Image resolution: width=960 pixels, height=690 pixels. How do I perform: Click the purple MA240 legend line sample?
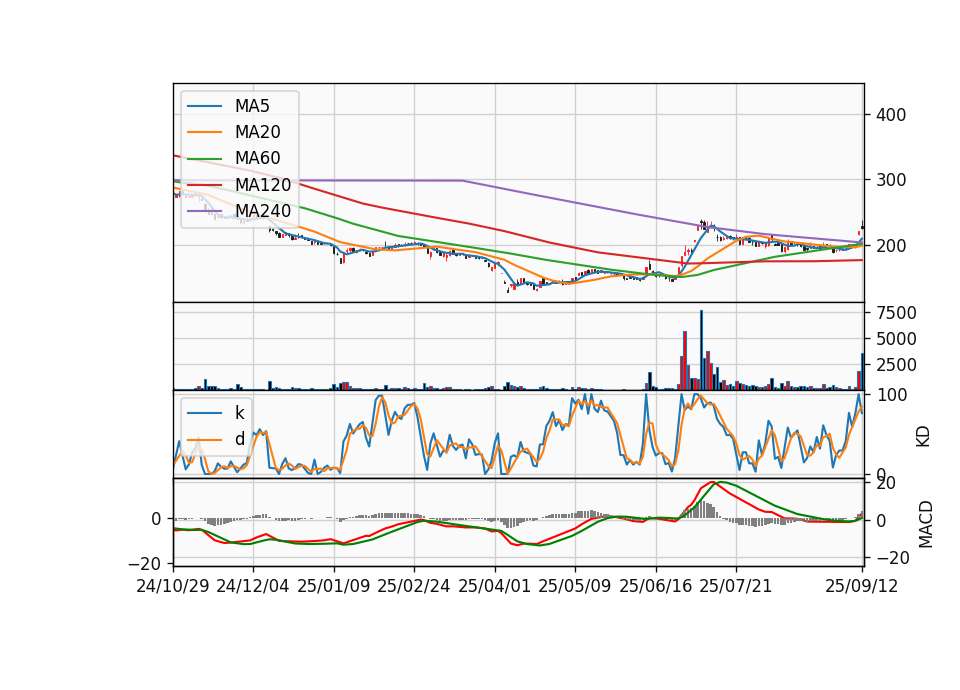(x=204, y=211)
